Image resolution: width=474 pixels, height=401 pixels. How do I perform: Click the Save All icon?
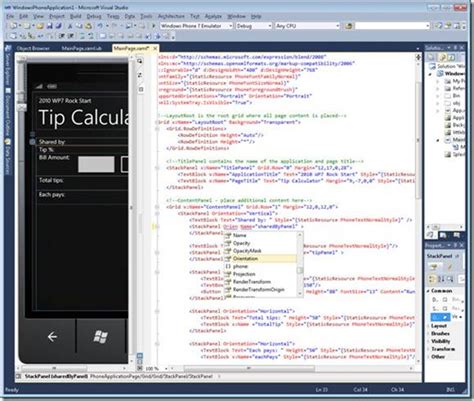pyautogui.click(x=59, y=26)
